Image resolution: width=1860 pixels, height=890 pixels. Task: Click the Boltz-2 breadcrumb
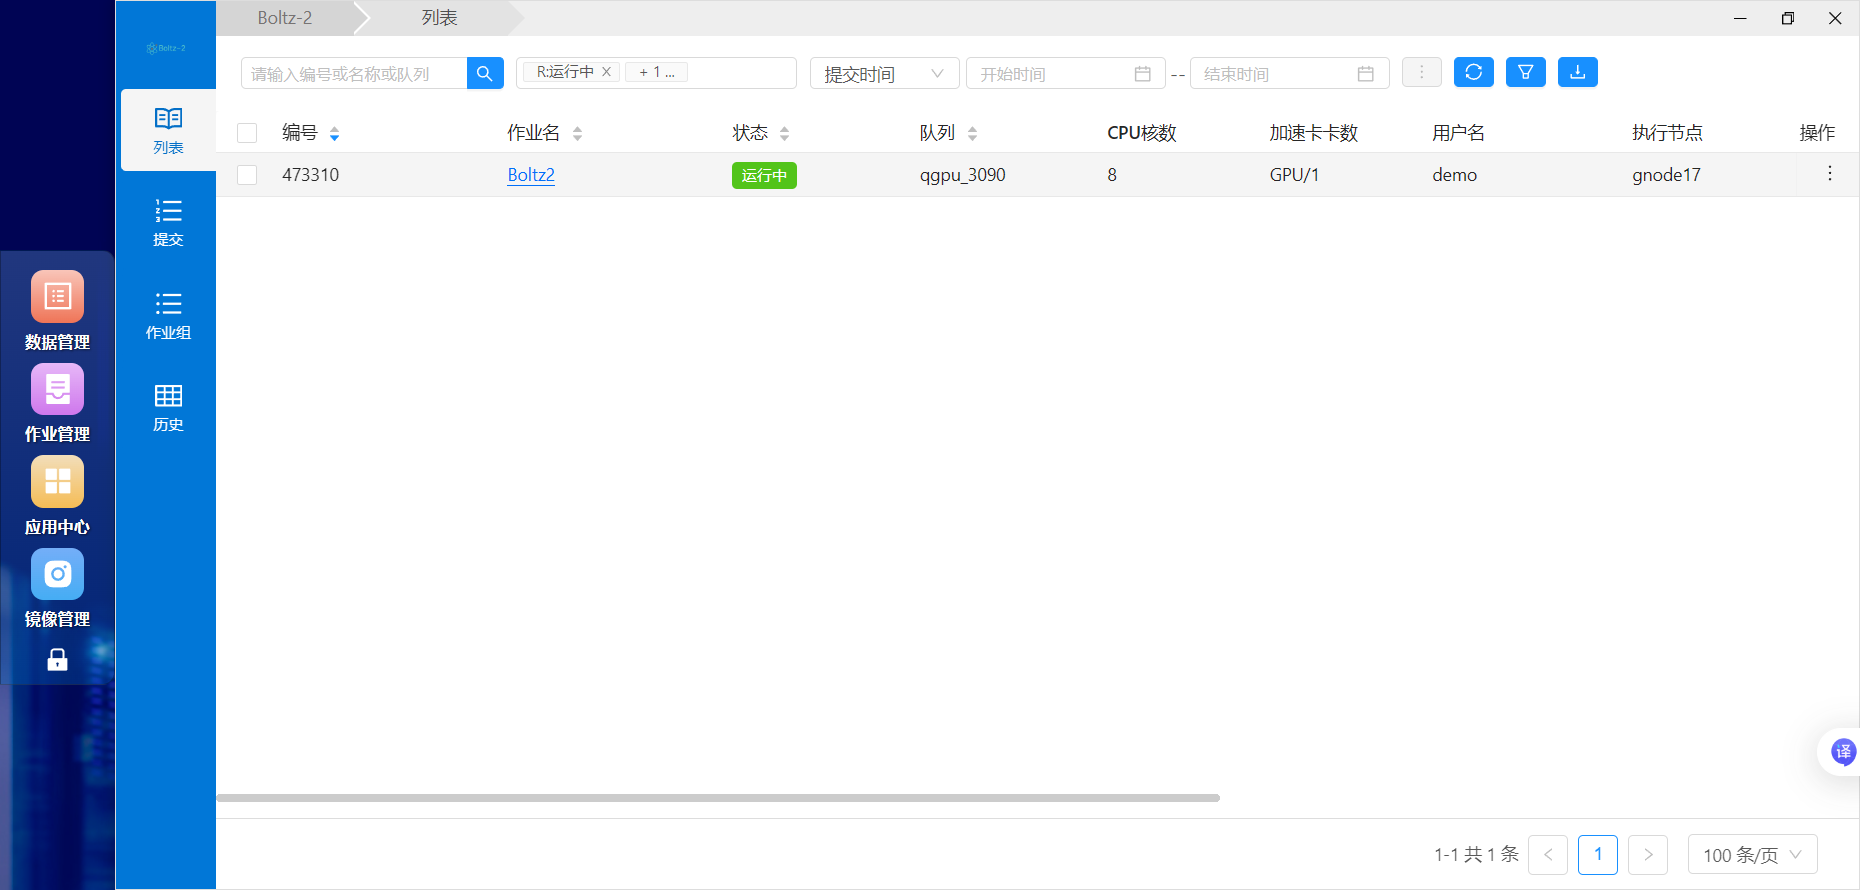tap(285, 18)
